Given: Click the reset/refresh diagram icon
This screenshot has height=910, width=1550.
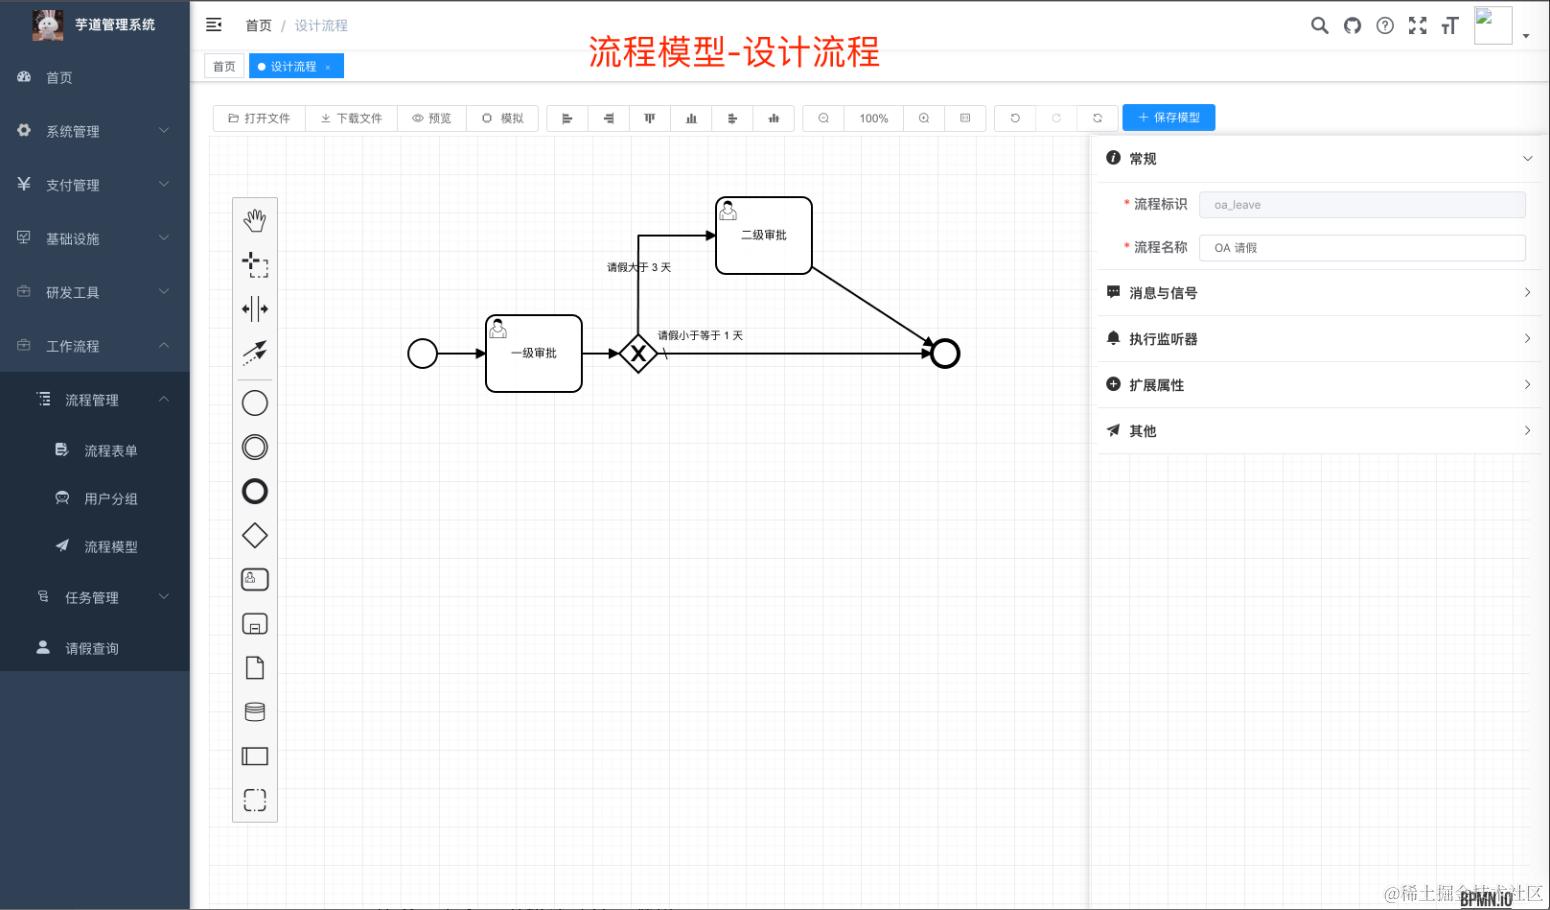Looking at the screenshot, I should pos(1097,118).
